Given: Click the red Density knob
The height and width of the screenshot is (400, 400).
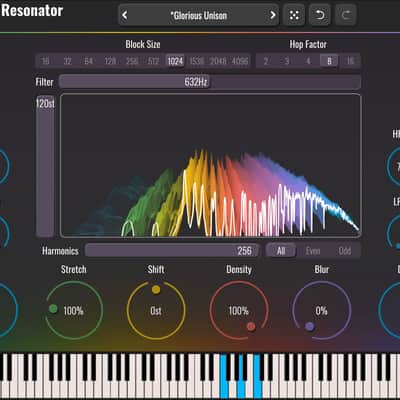Looking at the screenshot, I should point(239,310).
